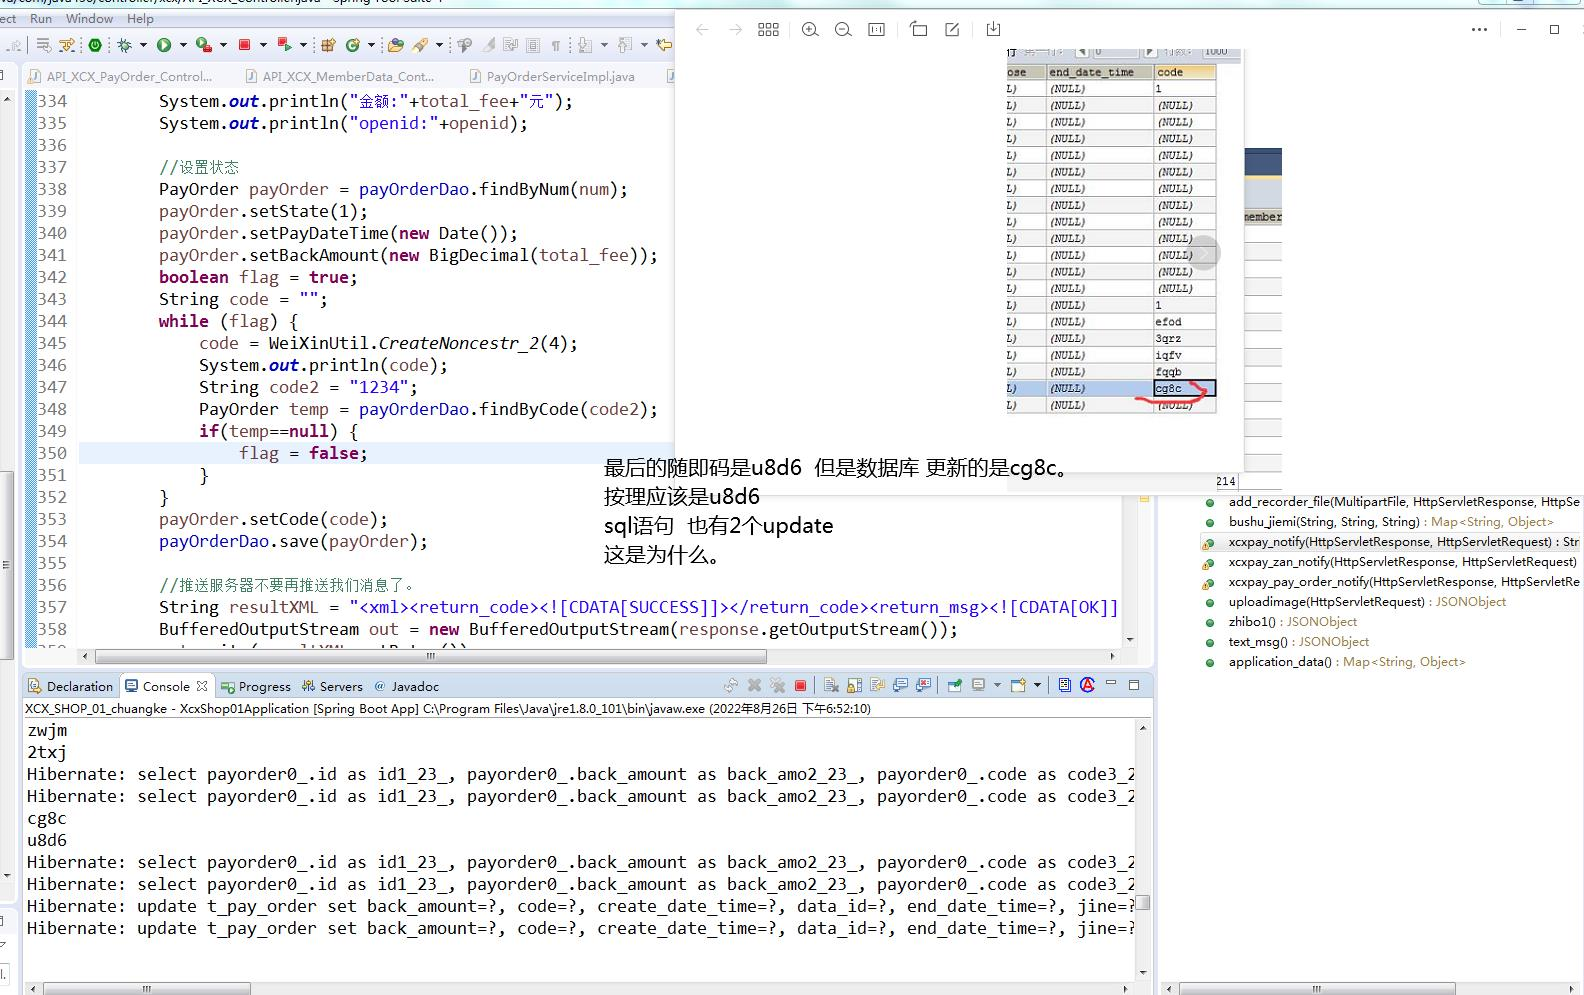
Task: Click the Debug bug icon in toolbar
Action: tap(124, 45)
